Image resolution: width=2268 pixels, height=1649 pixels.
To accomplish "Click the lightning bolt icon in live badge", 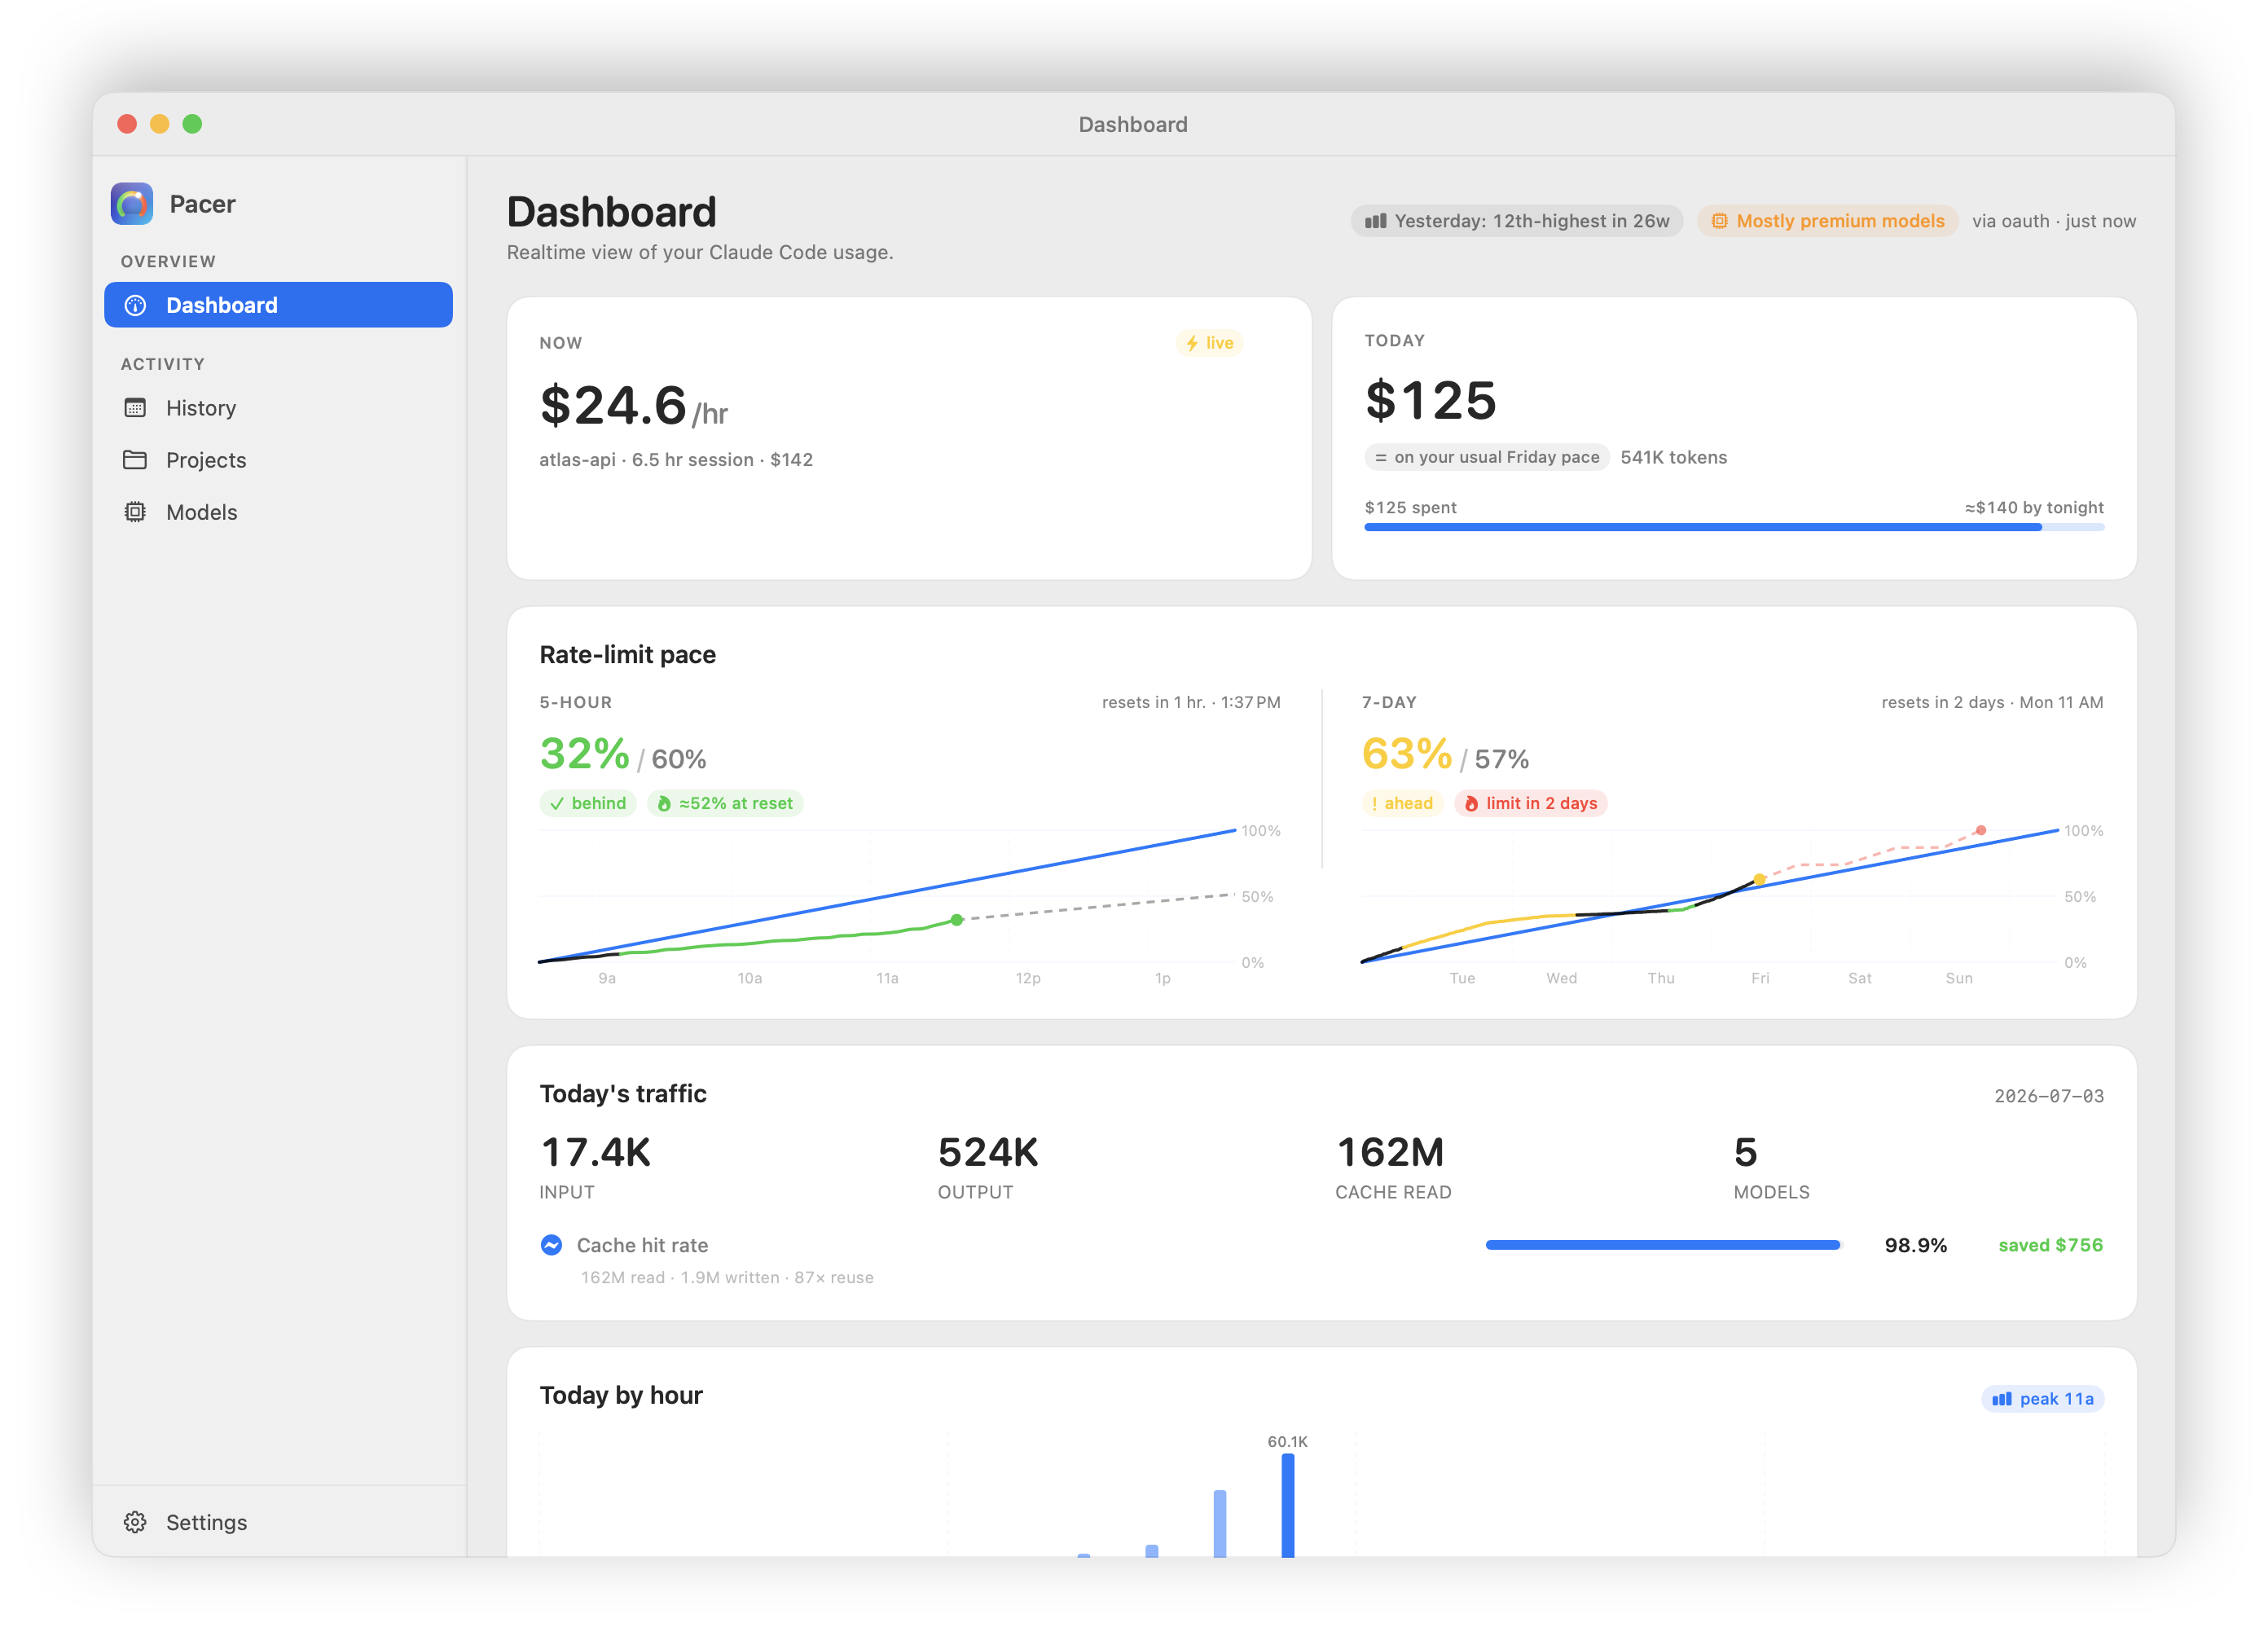I will [1192, 343].
